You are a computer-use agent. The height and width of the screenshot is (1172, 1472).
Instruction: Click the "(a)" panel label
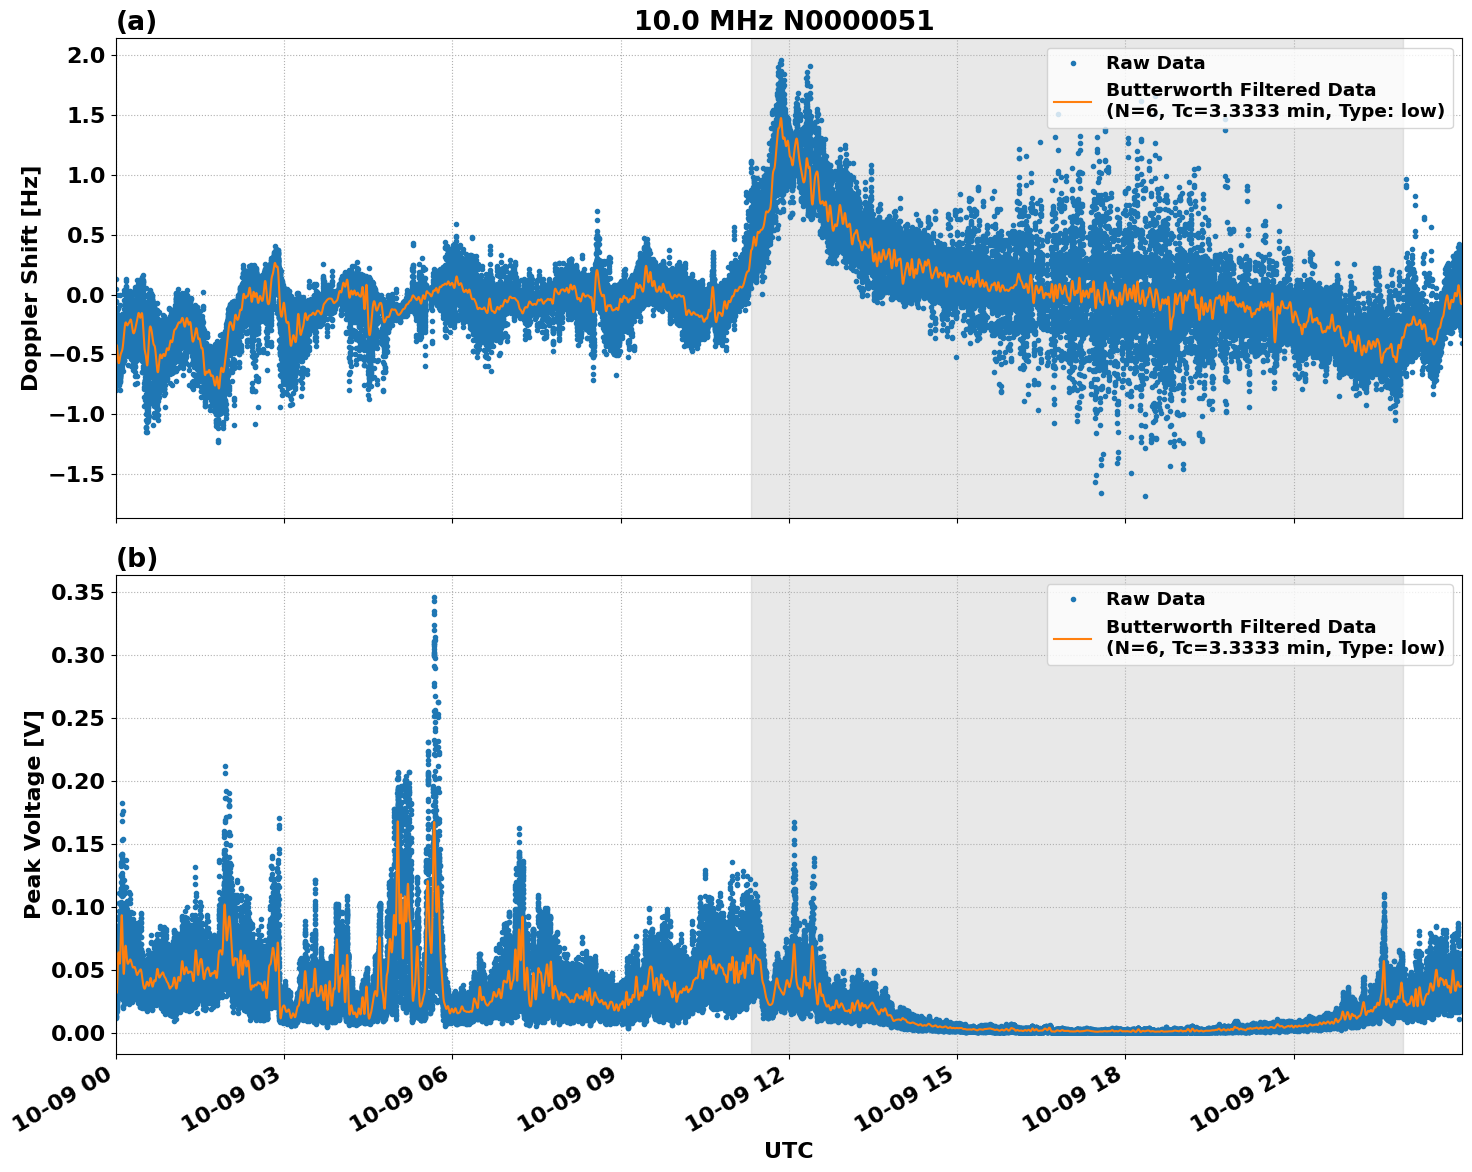[136, 21]
